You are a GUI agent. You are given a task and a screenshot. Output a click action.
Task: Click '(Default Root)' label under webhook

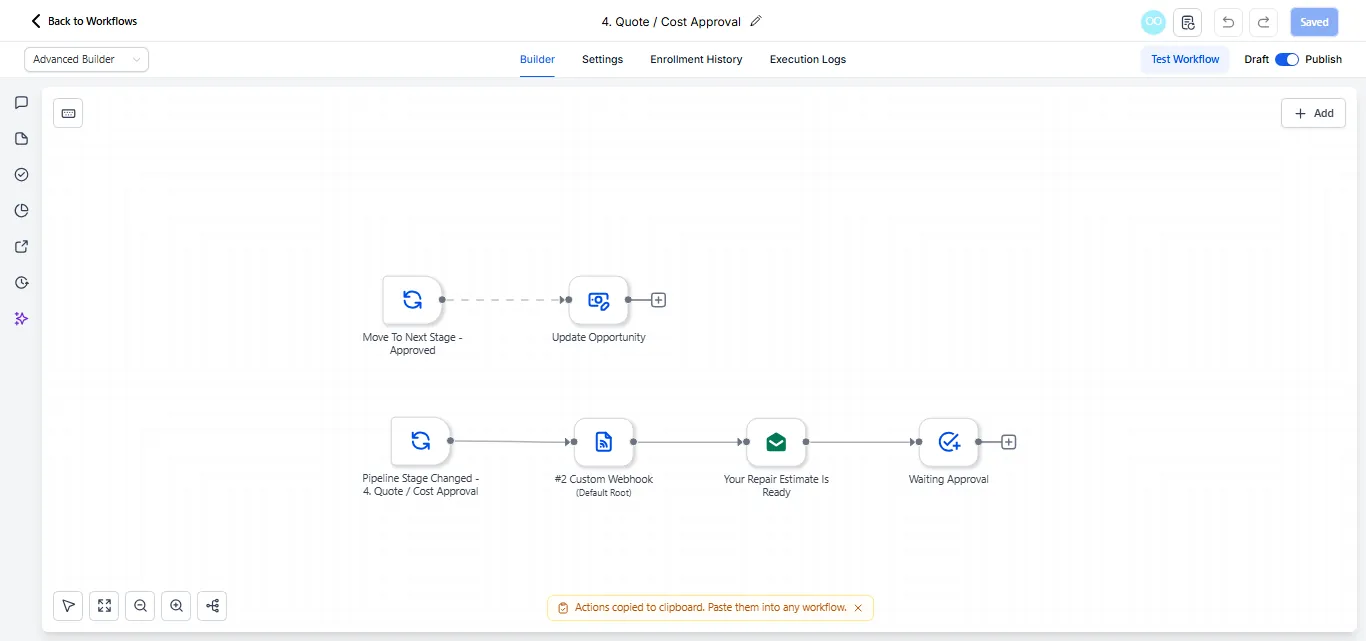tap(603, 493)
